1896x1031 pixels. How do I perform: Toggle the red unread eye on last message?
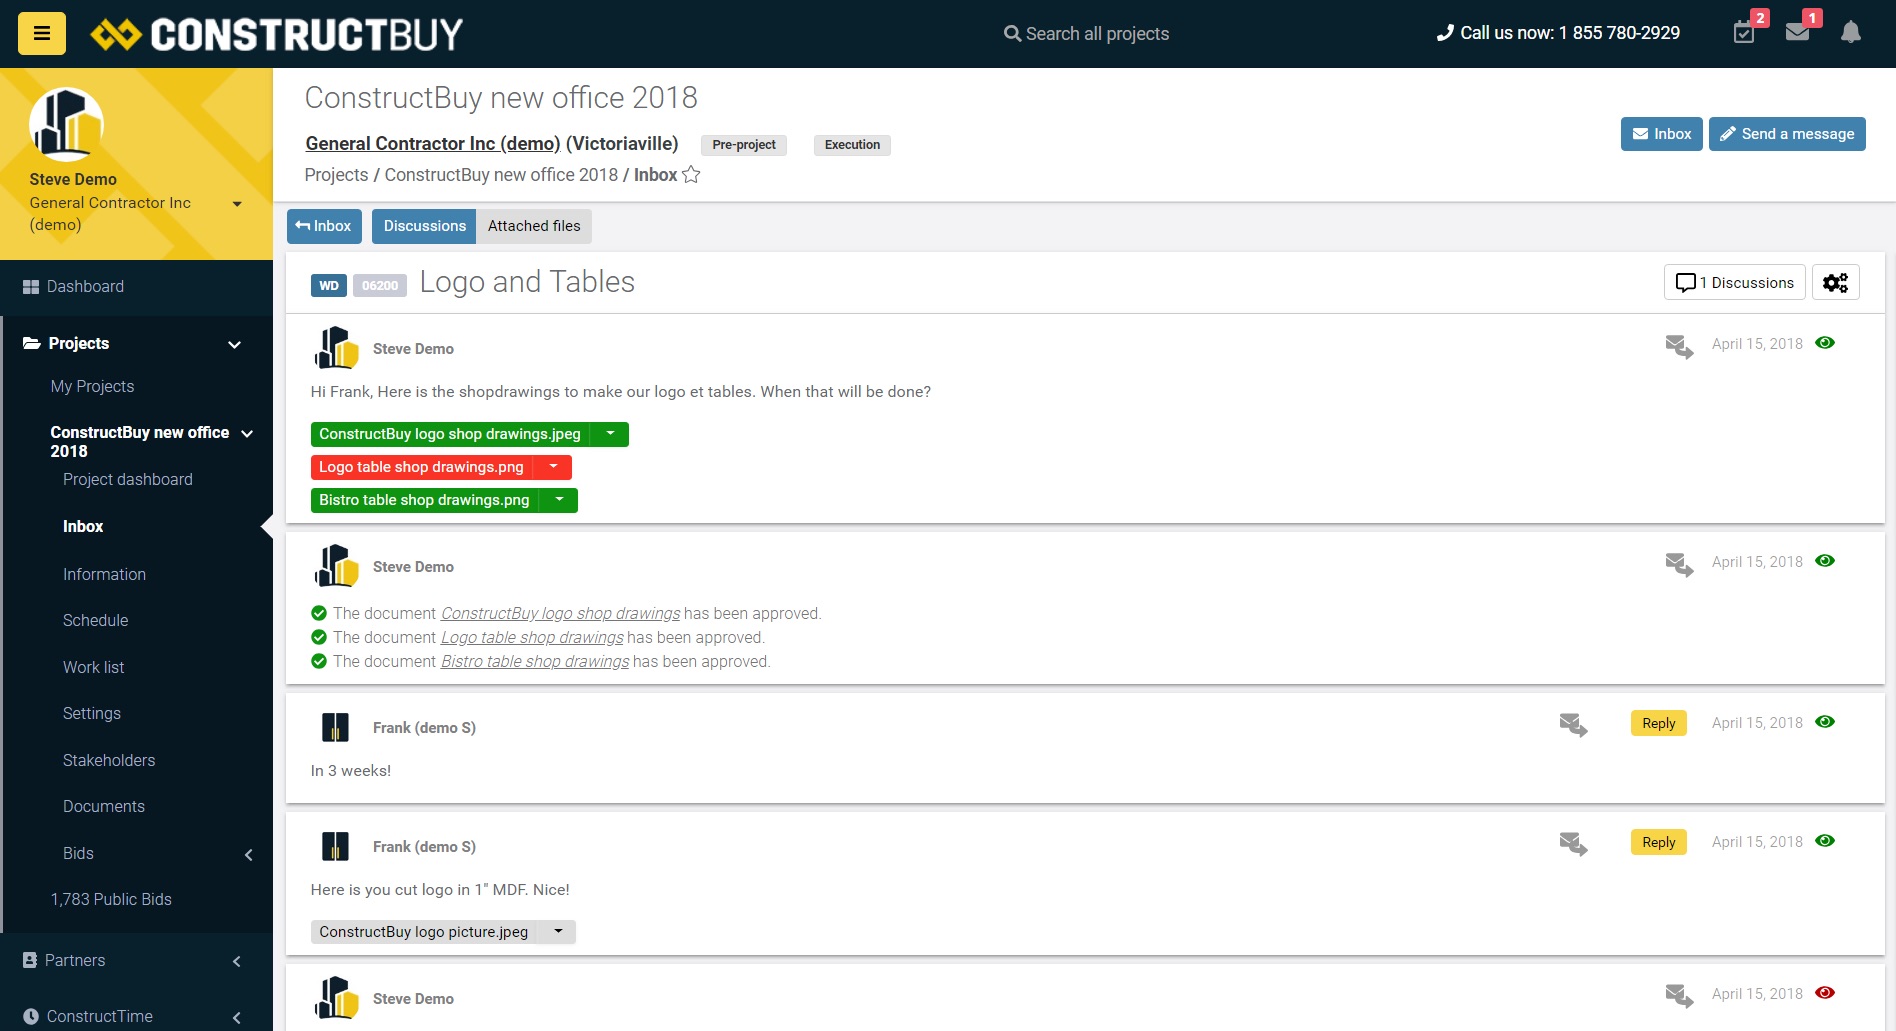click(x=1825, y=993)
